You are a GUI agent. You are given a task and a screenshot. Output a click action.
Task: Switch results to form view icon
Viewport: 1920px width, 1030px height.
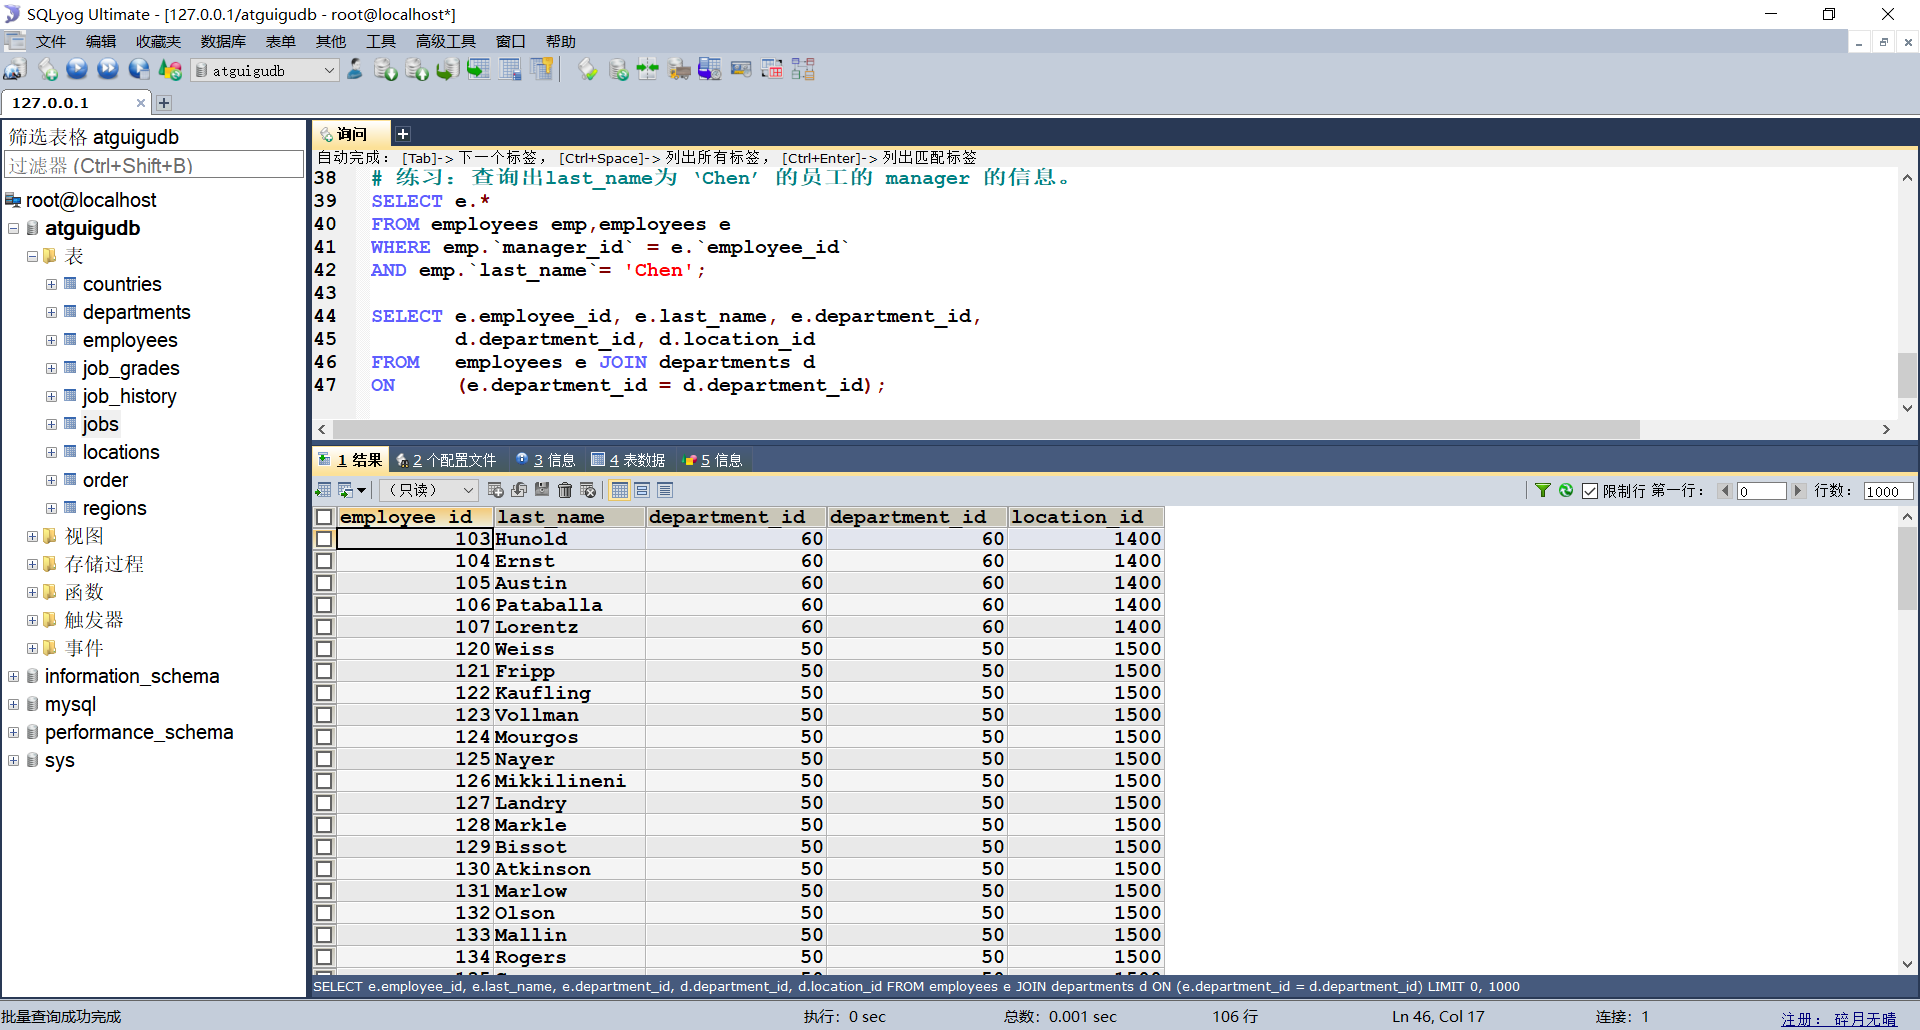642,490
